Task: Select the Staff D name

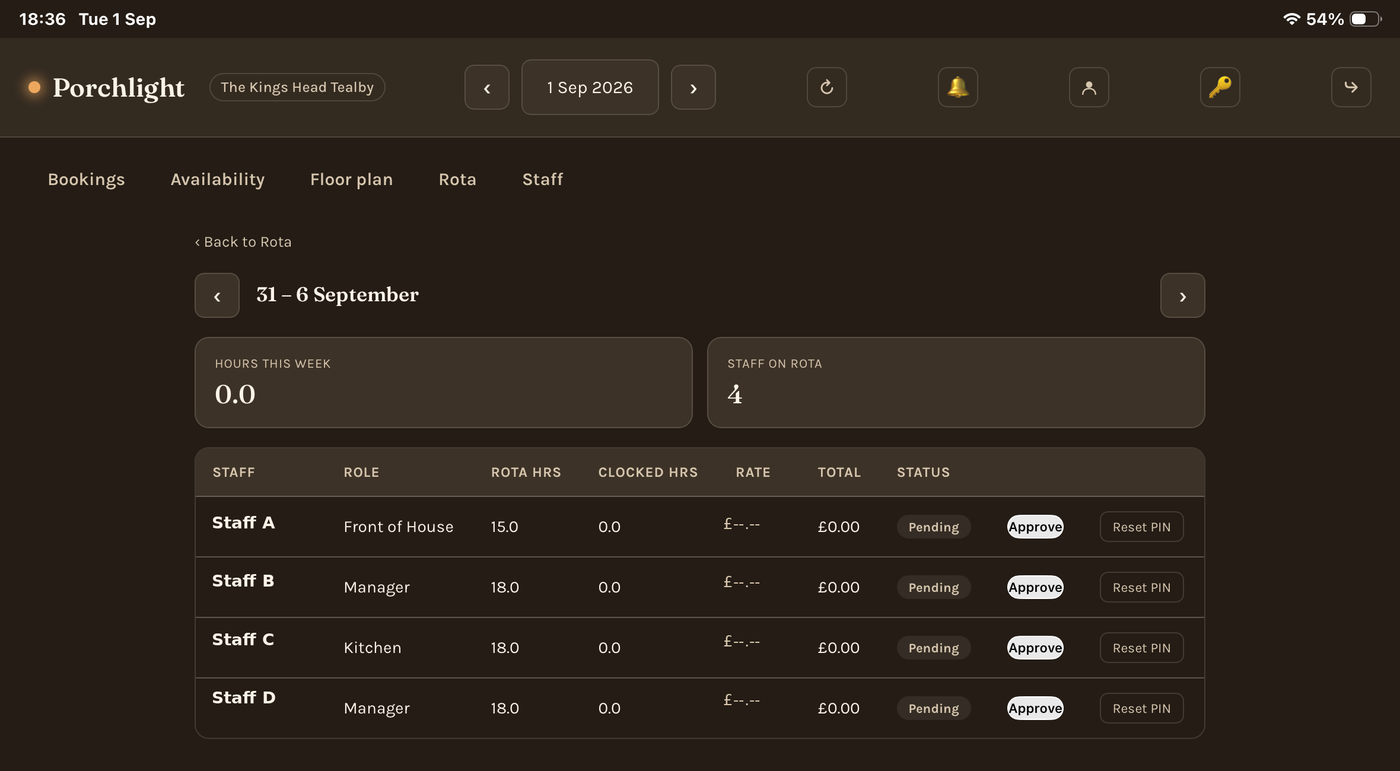Action: click(x=244, y=697)
